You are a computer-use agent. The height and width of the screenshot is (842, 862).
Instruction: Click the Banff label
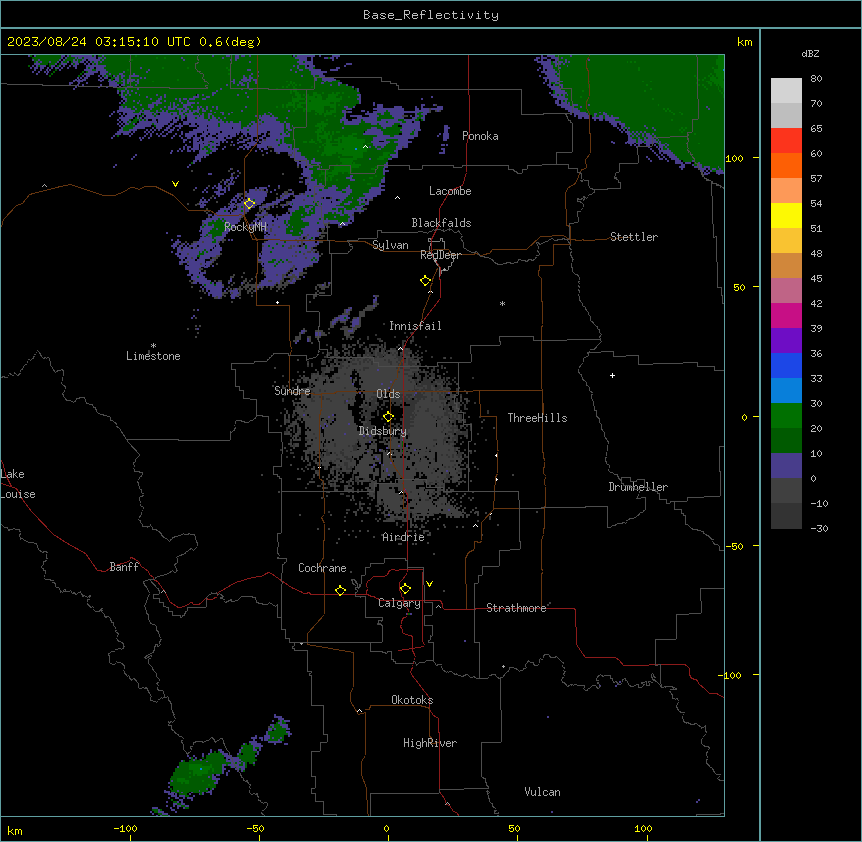(124, 567)
